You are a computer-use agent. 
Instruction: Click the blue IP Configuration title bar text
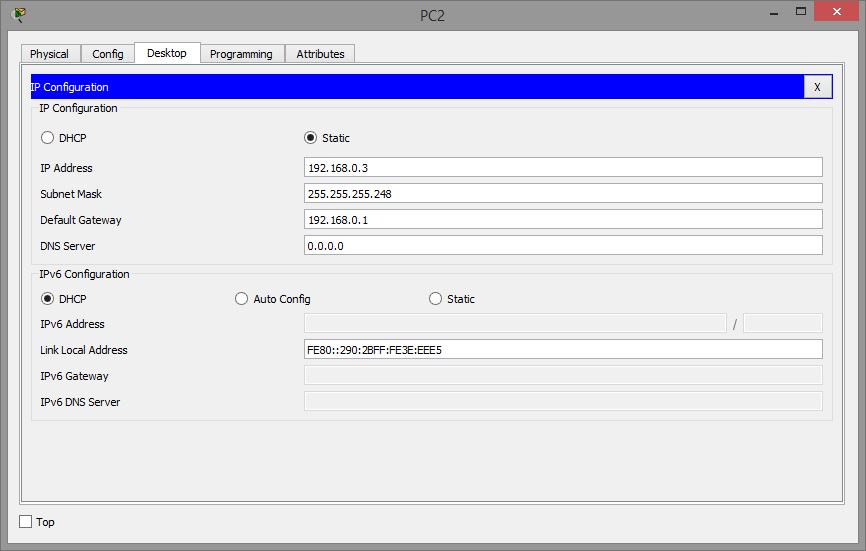point(70,87)
